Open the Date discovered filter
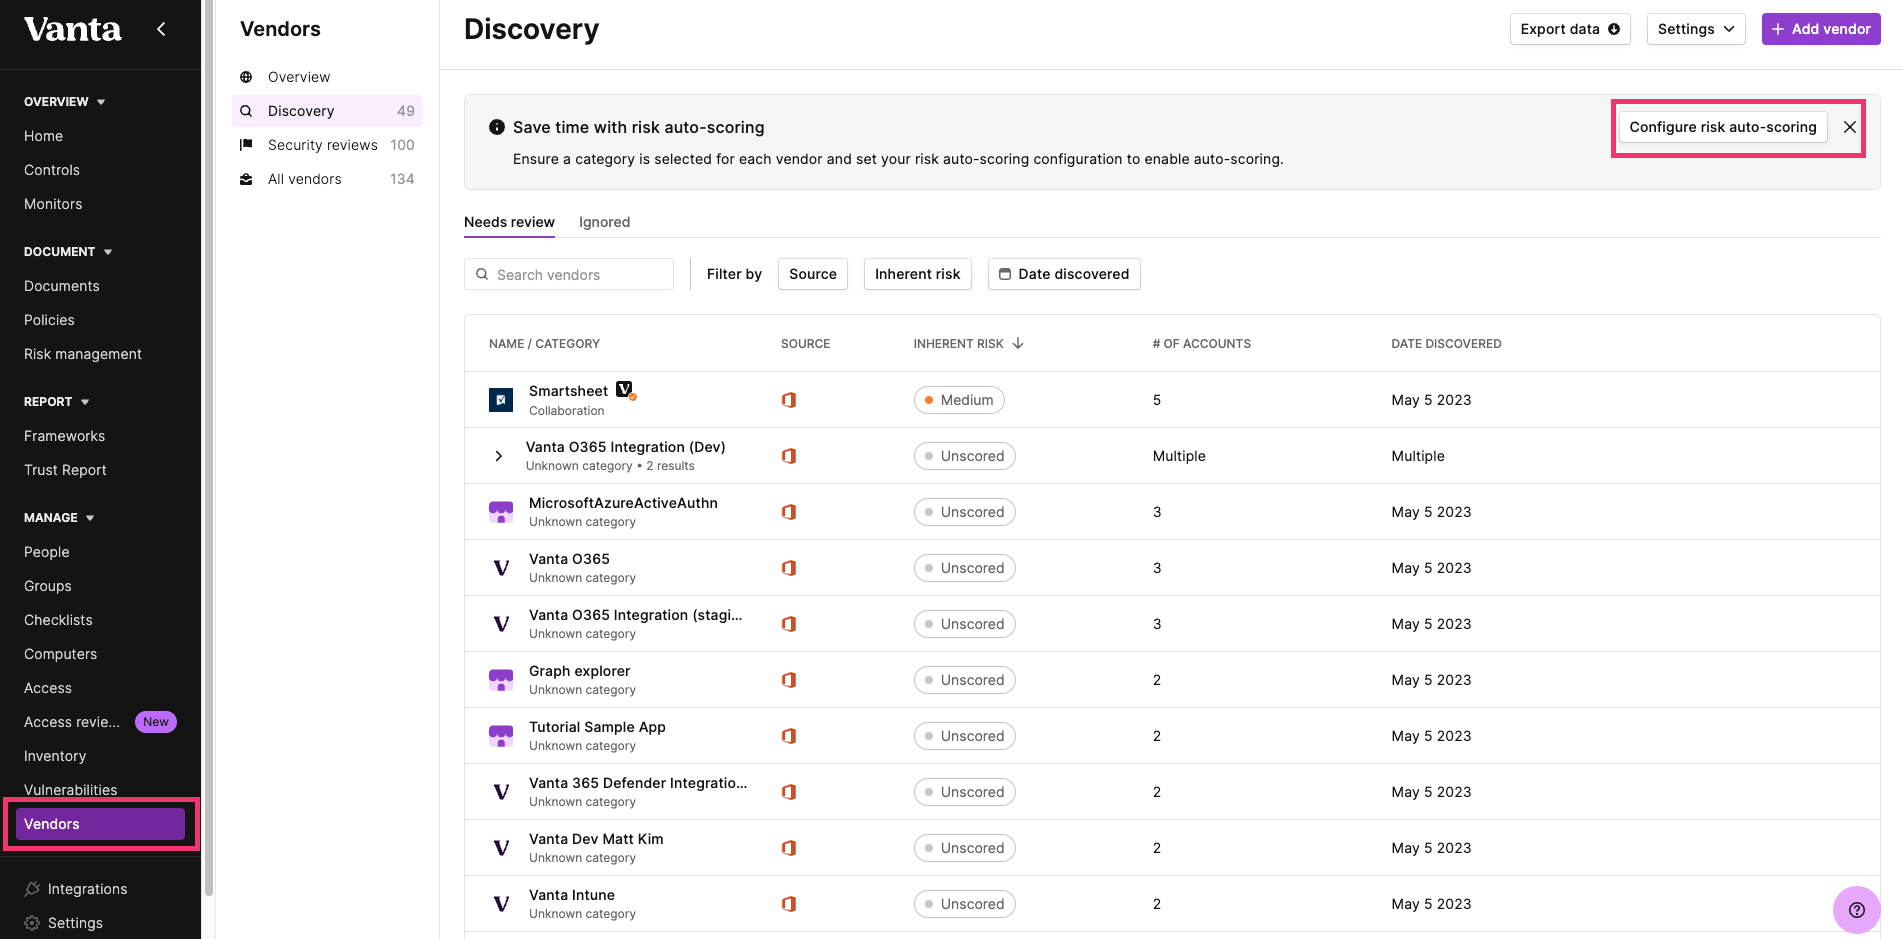This screenshot has height=939, width=1903. point(1064,274)
